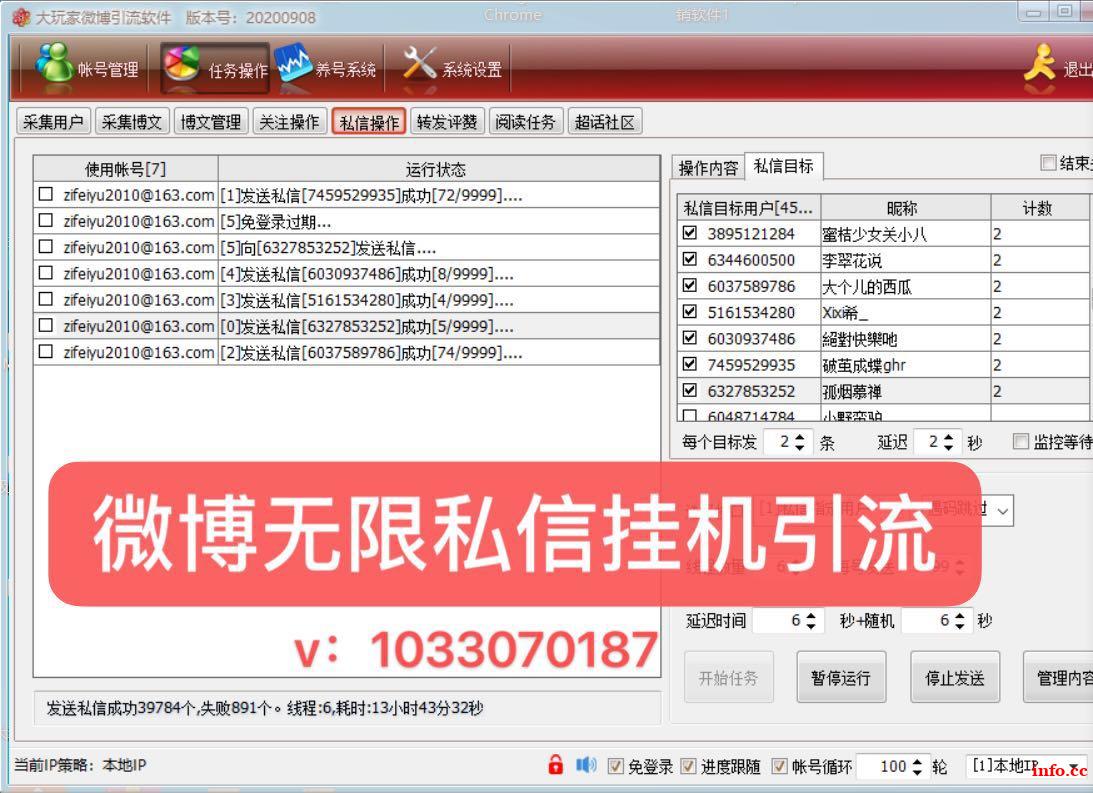
Task: Sort by the 使用帐号[7] column header
Action: [x=125, y=169]
